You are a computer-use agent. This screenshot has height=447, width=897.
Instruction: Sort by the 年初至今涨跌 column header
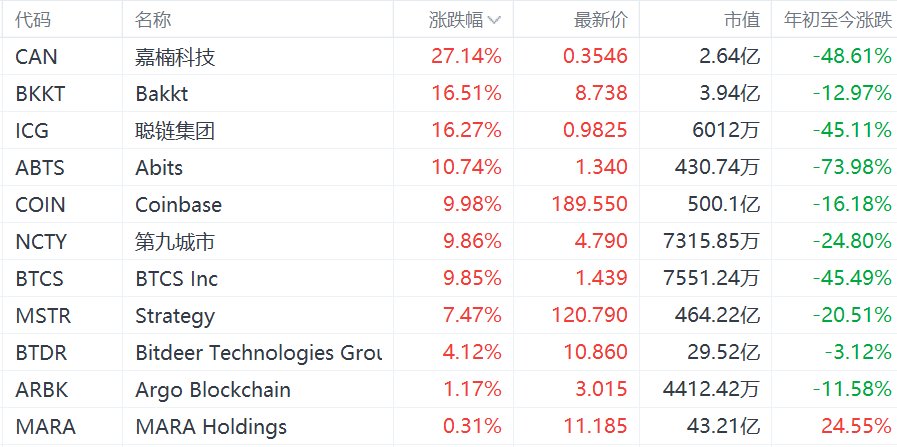(838, 20)
